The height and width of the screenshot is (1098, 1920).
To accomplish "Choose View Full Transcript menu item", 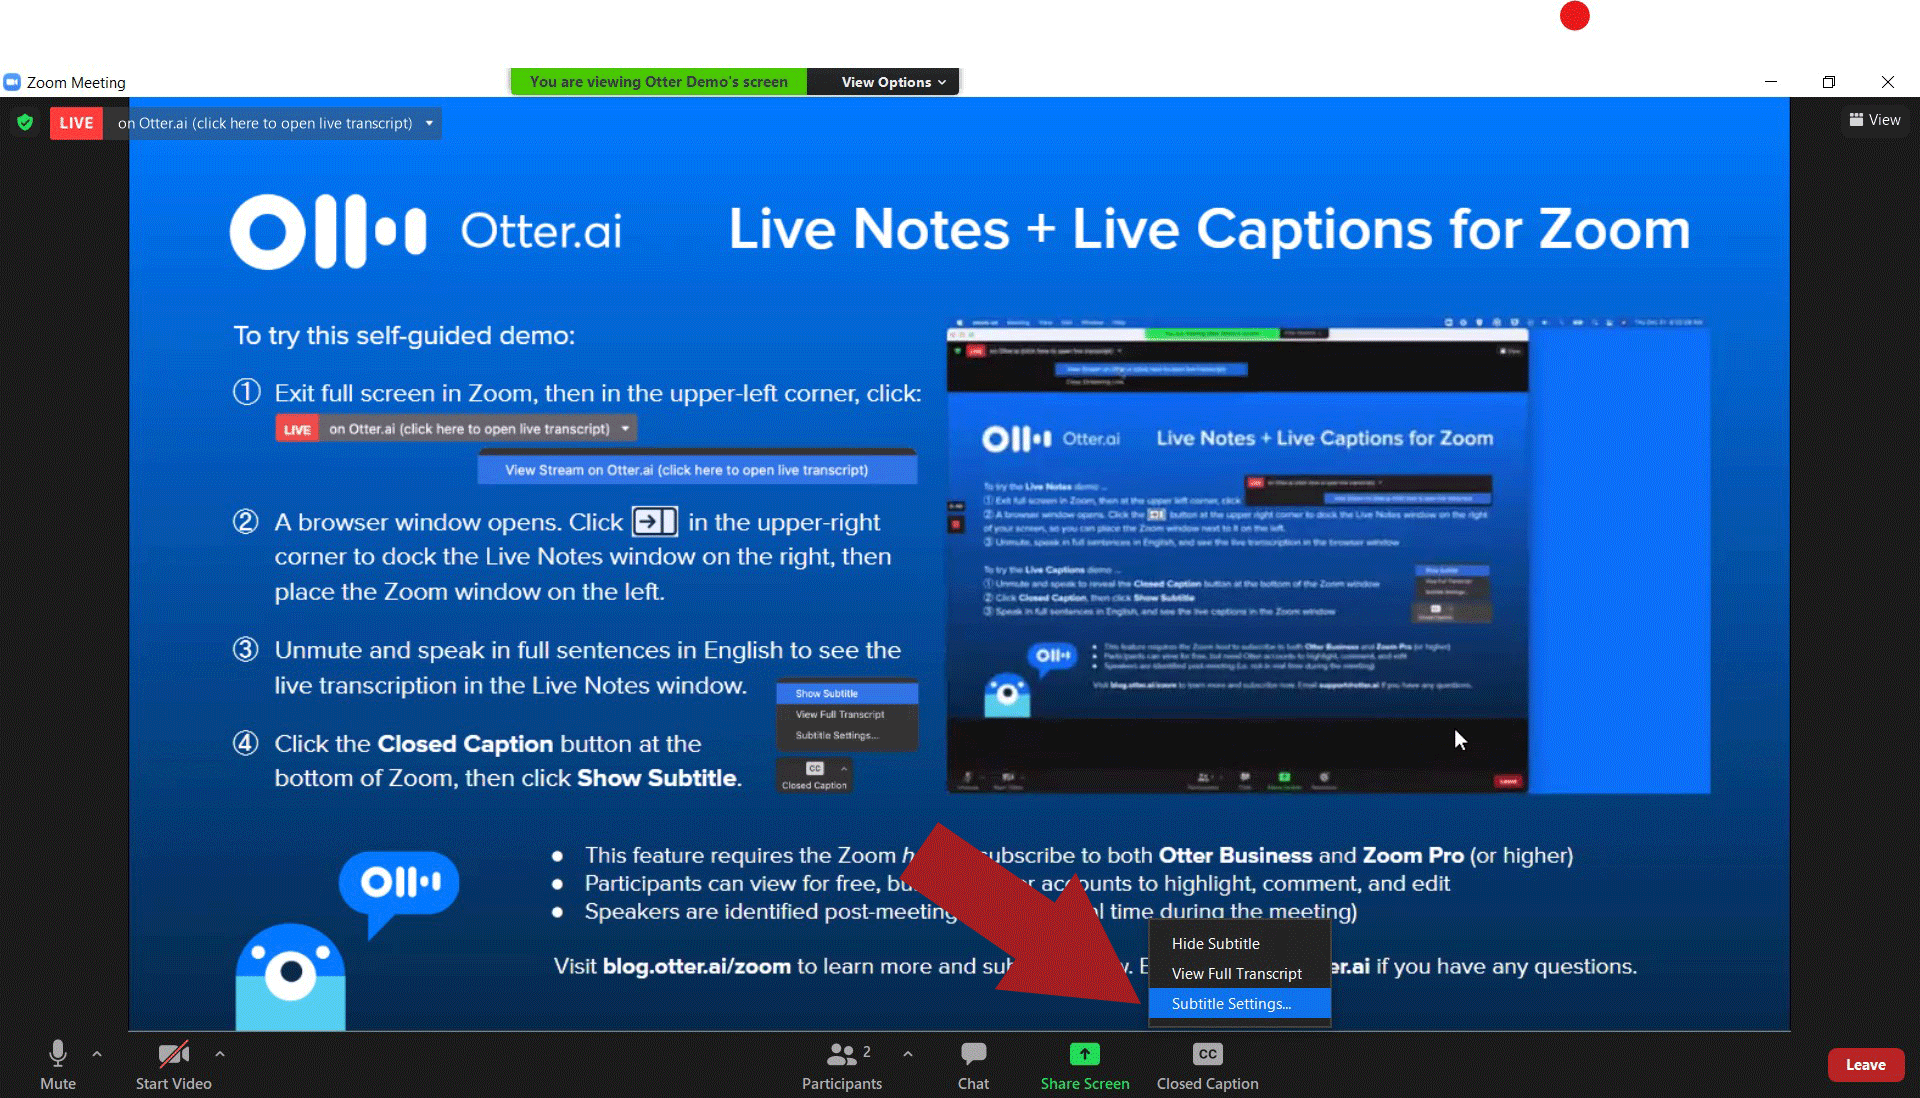I will click(x=1236, y=973).
